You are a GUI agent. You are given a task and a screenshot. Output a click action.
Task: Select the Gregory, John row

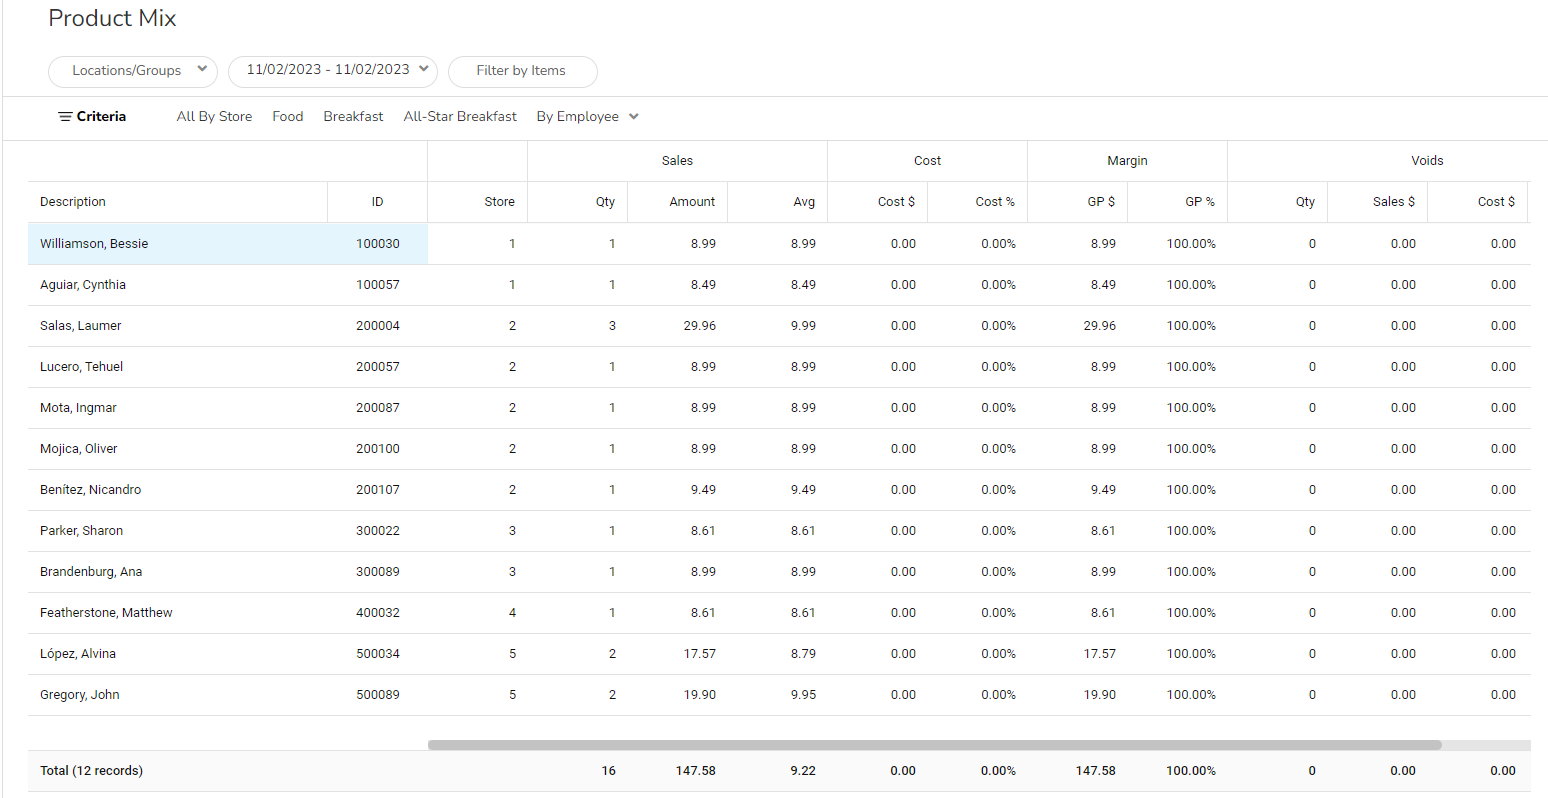tap(80, 695)
